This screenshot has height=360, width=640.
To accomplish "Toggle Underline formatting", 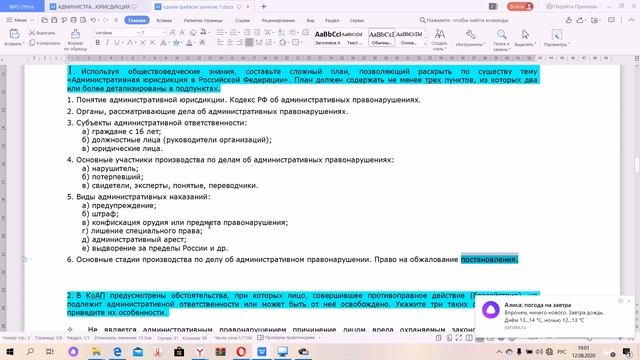I will (x=117, y=42).
